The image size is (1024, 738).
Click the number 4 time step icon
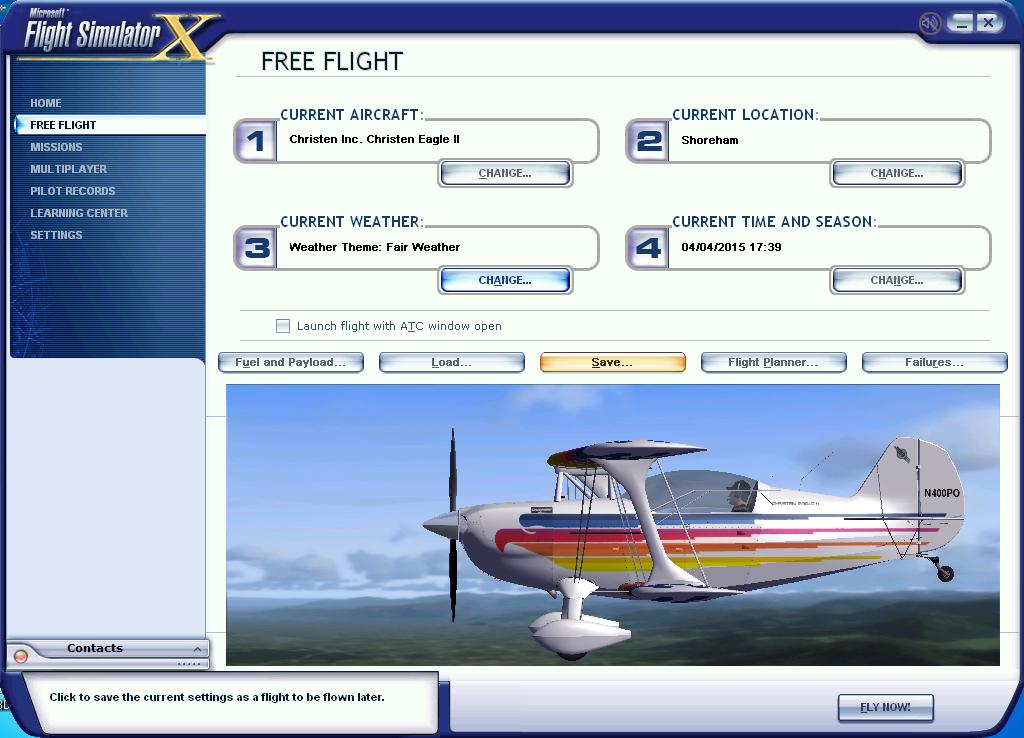[648, 248]
